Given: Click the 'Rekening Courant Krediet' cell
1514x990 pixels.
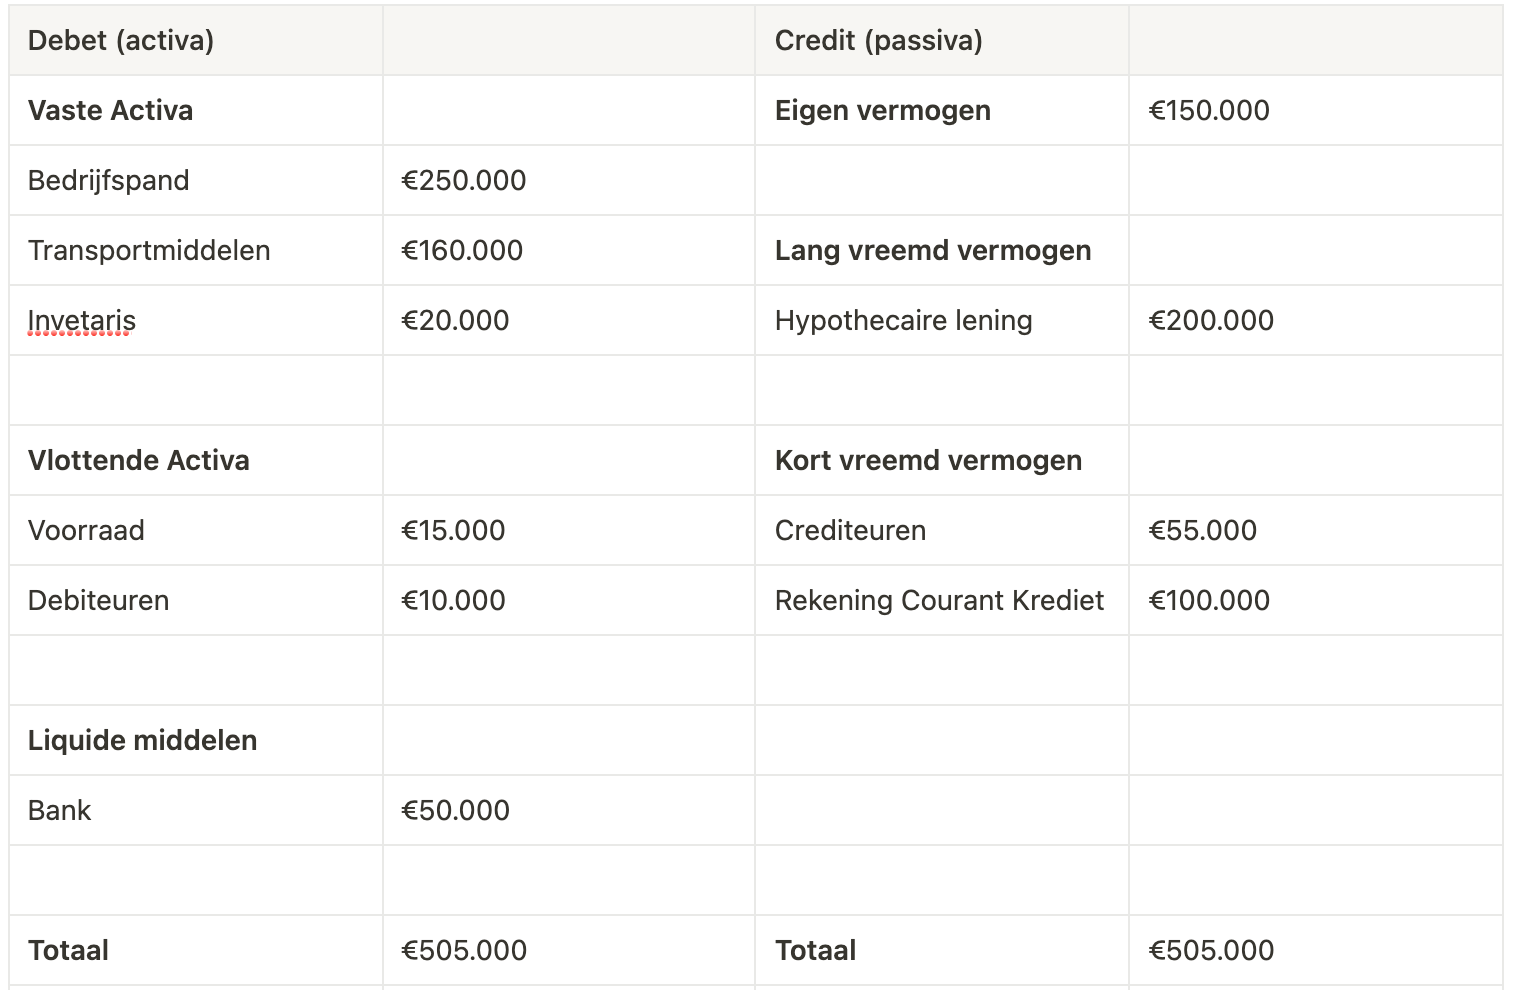Looking at the screenshot, I should [939, 601].
